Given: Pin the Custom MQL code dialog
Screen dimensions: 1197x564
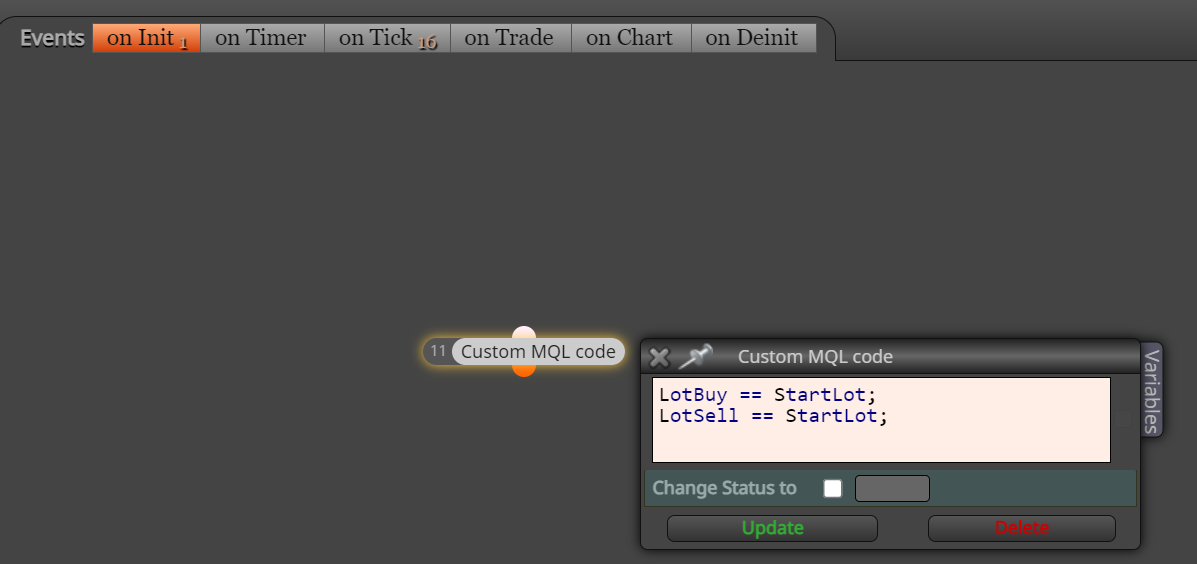Looking at the screenshot, I should (x=695, y=356).
